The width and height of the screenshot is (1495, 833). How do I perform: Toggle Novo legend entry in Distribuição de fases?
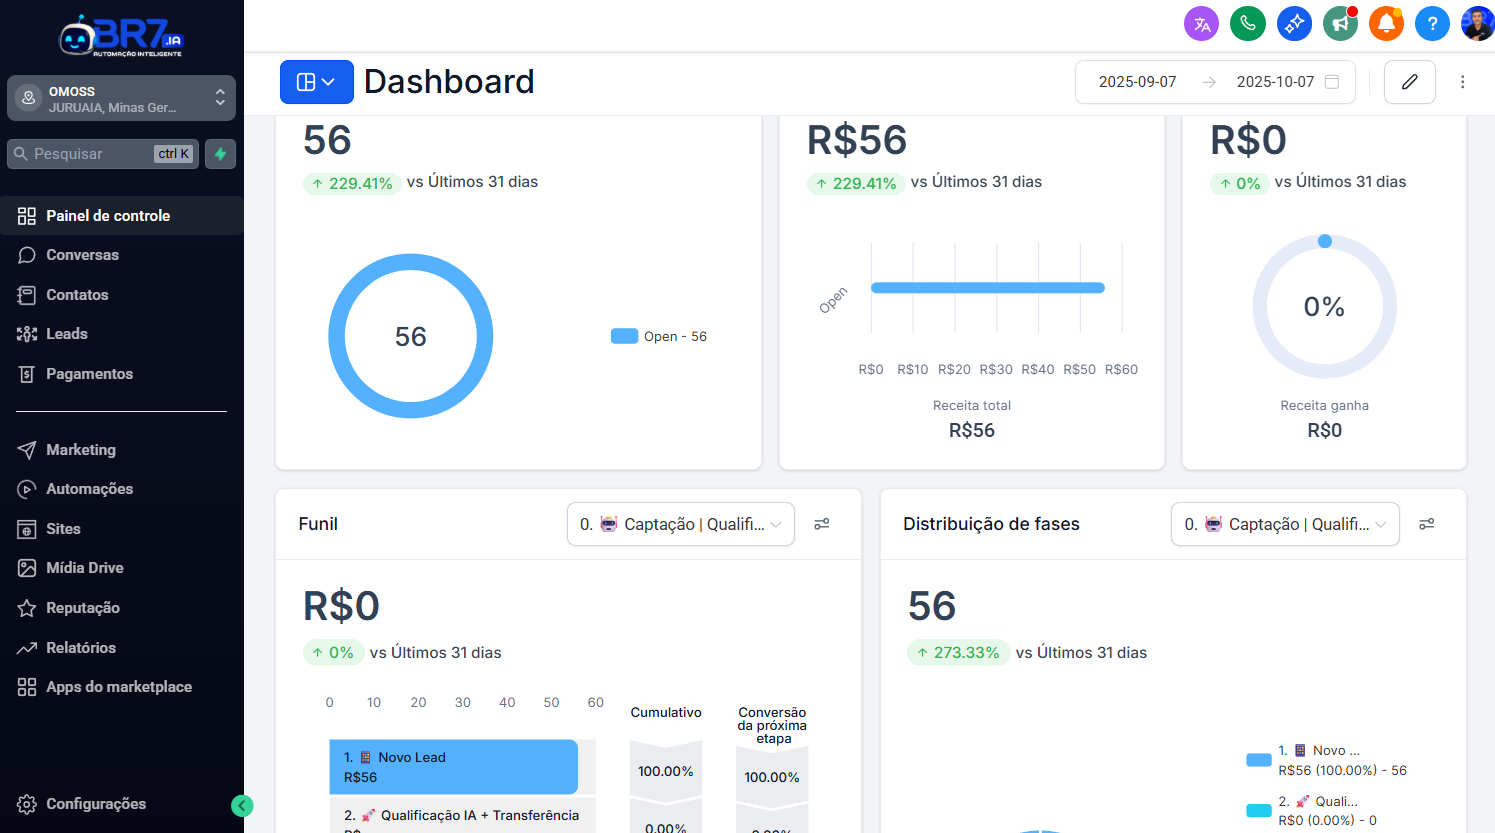[x=1328, y=760]
